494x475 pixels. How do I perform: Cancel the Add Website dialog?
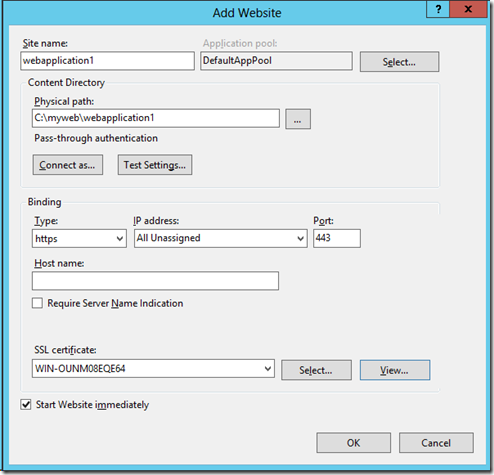point(436,443)
